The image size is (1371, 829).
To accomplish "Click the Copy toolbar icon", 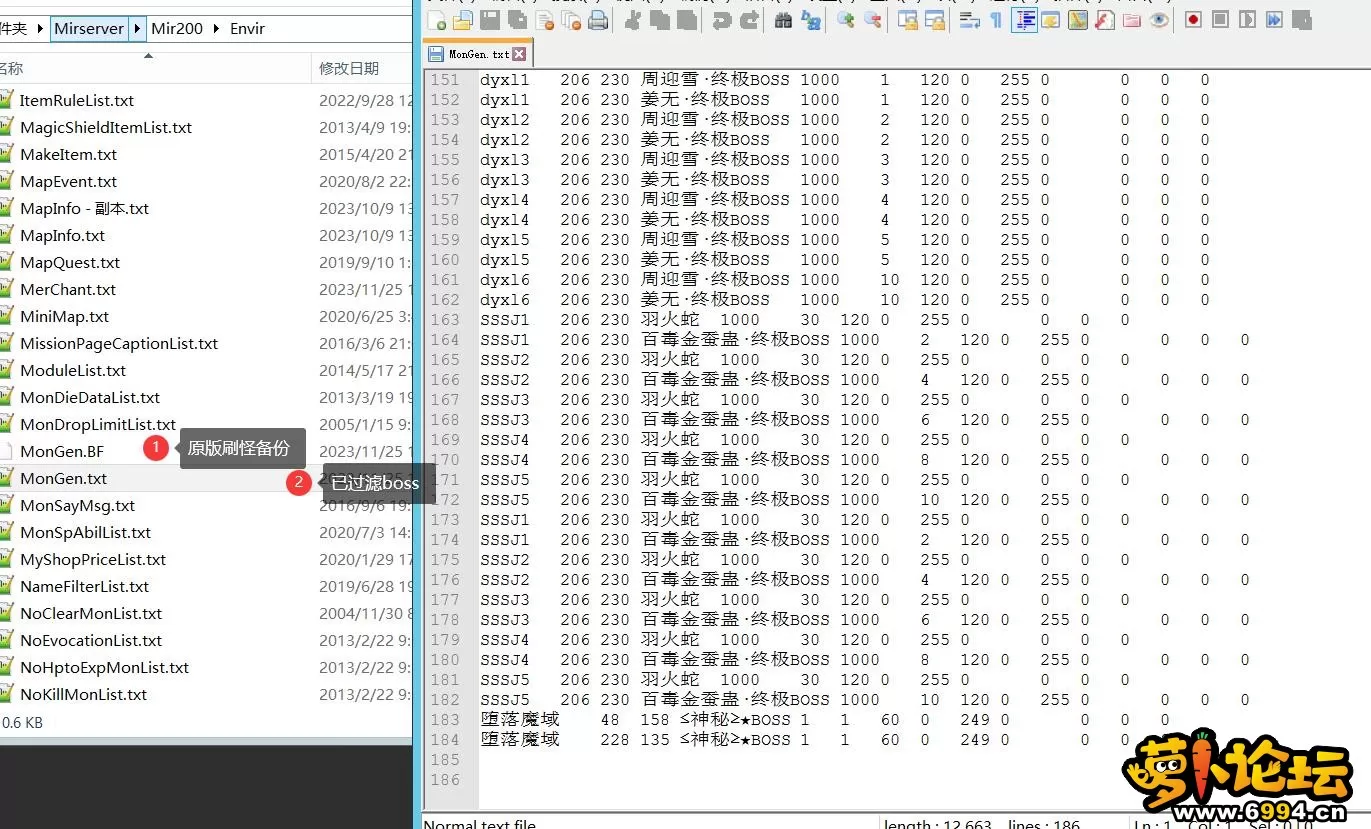I will tap(659, 19).
